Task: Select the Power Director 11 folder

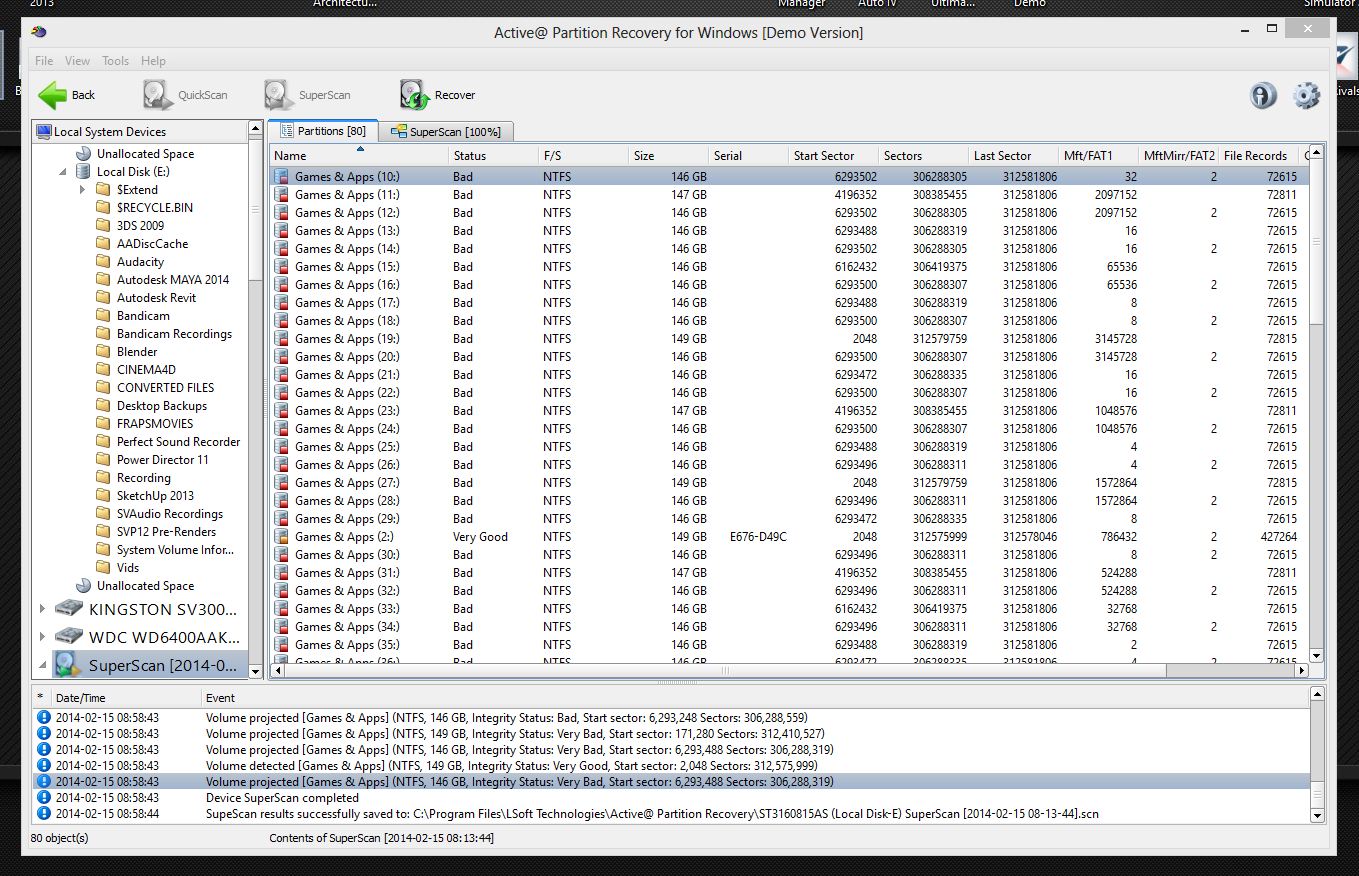Action: coord(162,460)
